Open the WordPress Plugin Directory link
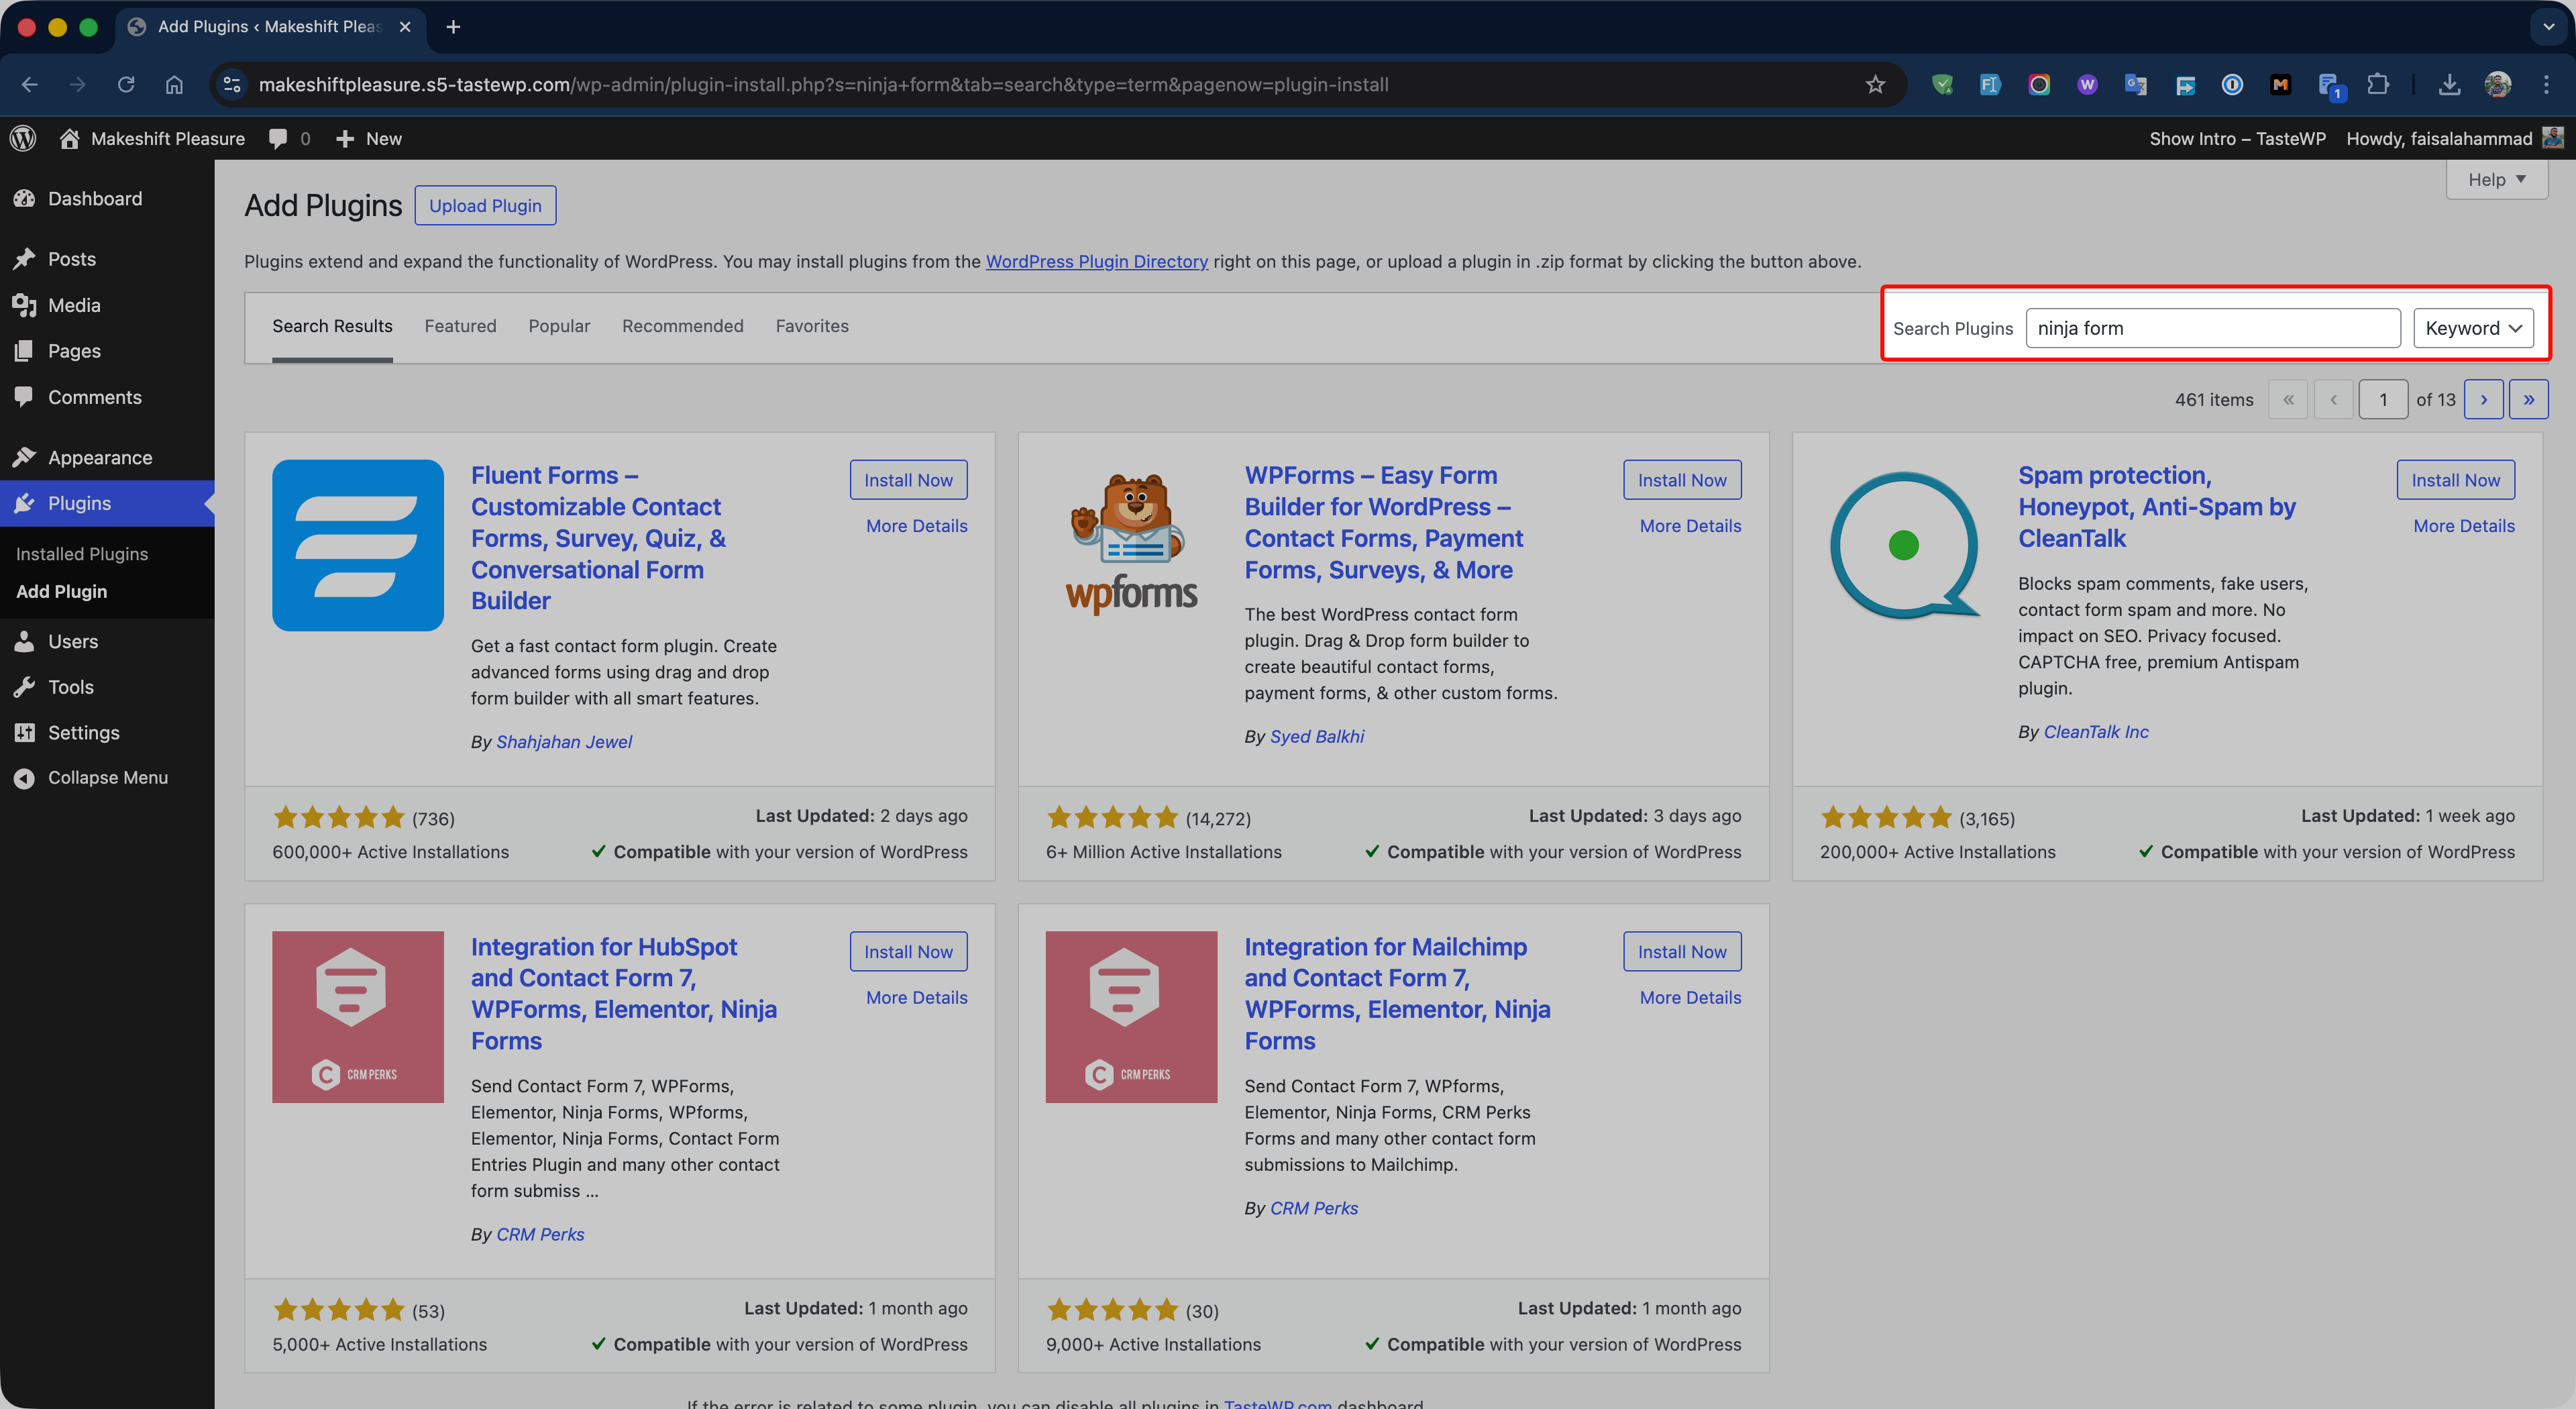 click(1096, 261)
